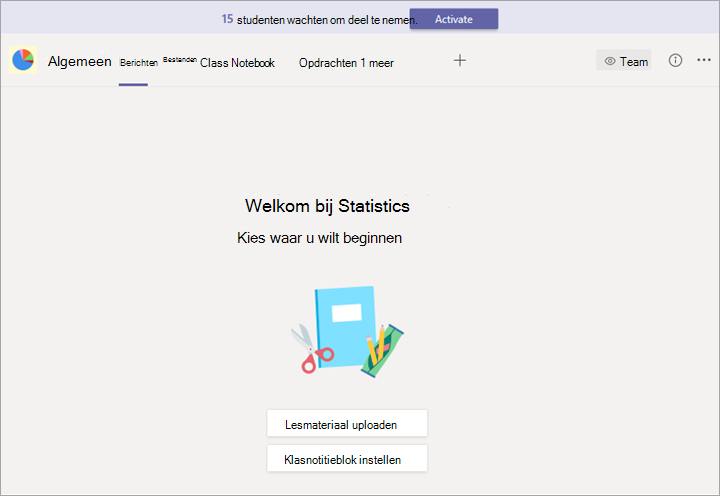Click the Team button with eye icon
This screenshot has height=496, width=720.
coord(624,60)
